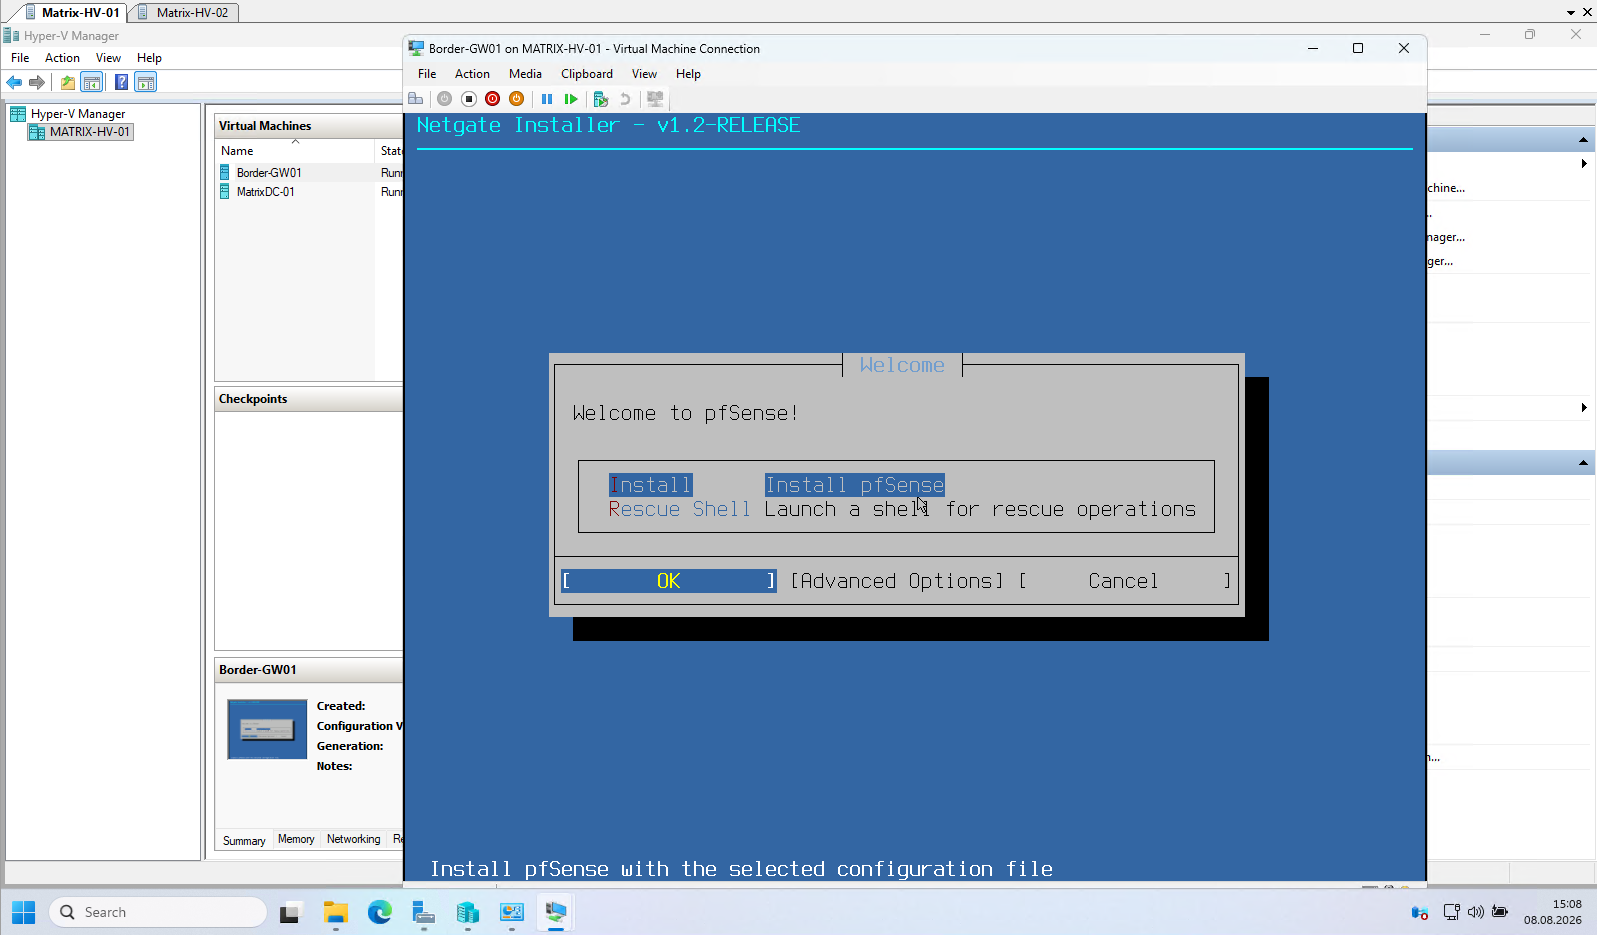
Task: Select MATRIX-HV-01 server in tree
Action: (80, 132)
